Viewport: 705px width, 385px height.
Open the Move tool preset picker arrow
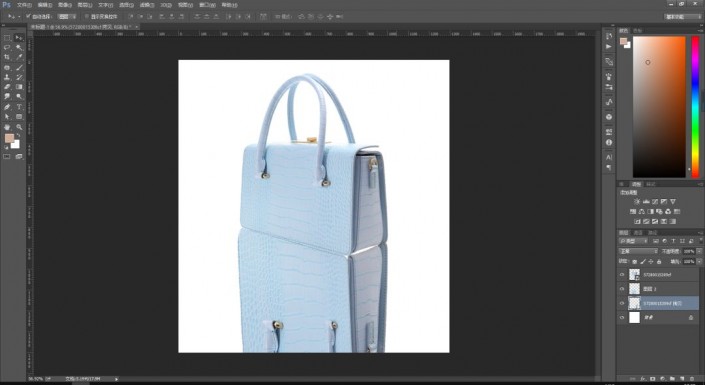point(19,17)
